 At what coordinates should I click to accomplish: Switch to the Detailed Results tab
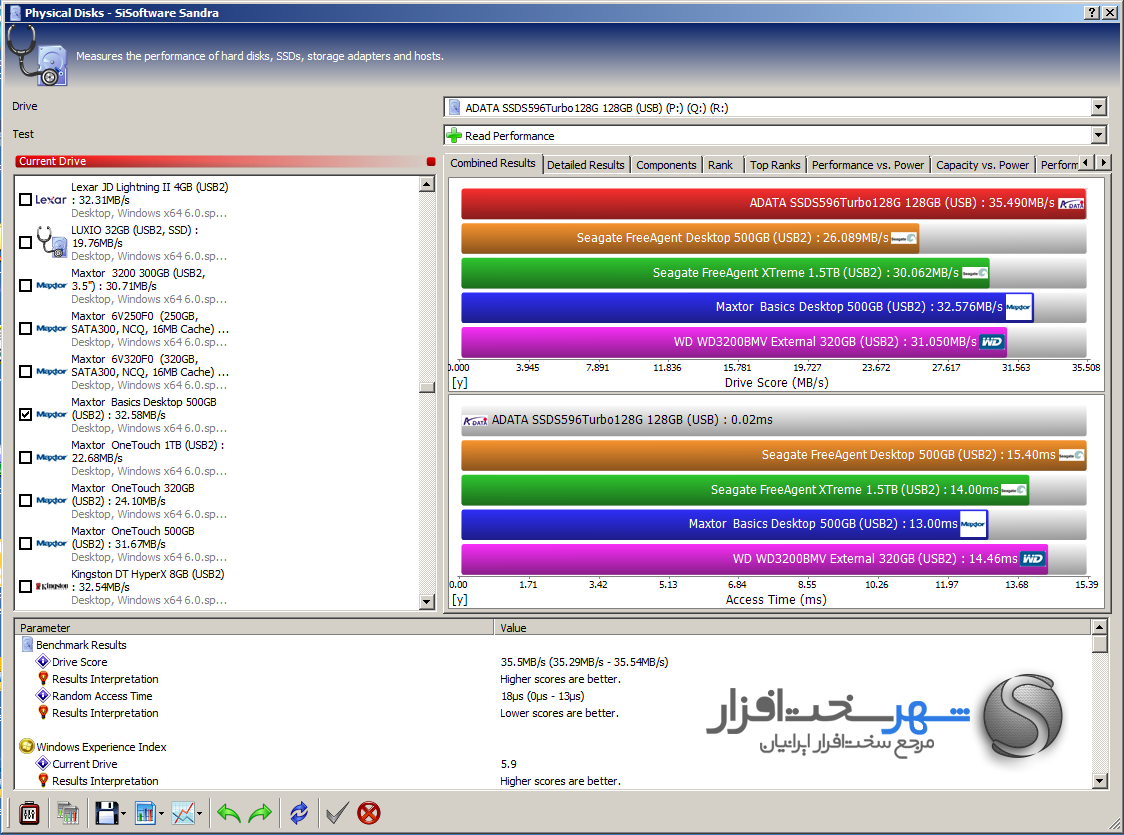(586, 165)
